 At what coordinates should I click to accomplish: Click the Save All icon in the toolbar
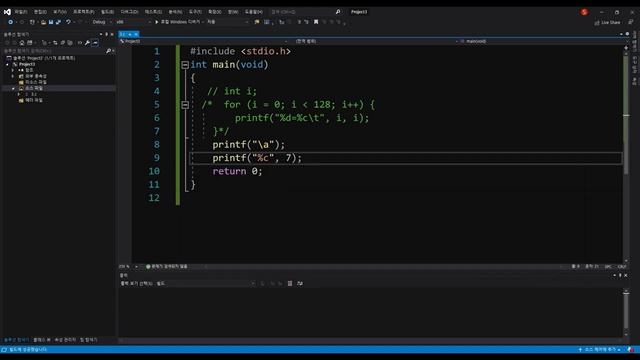[x=58, y=22]
